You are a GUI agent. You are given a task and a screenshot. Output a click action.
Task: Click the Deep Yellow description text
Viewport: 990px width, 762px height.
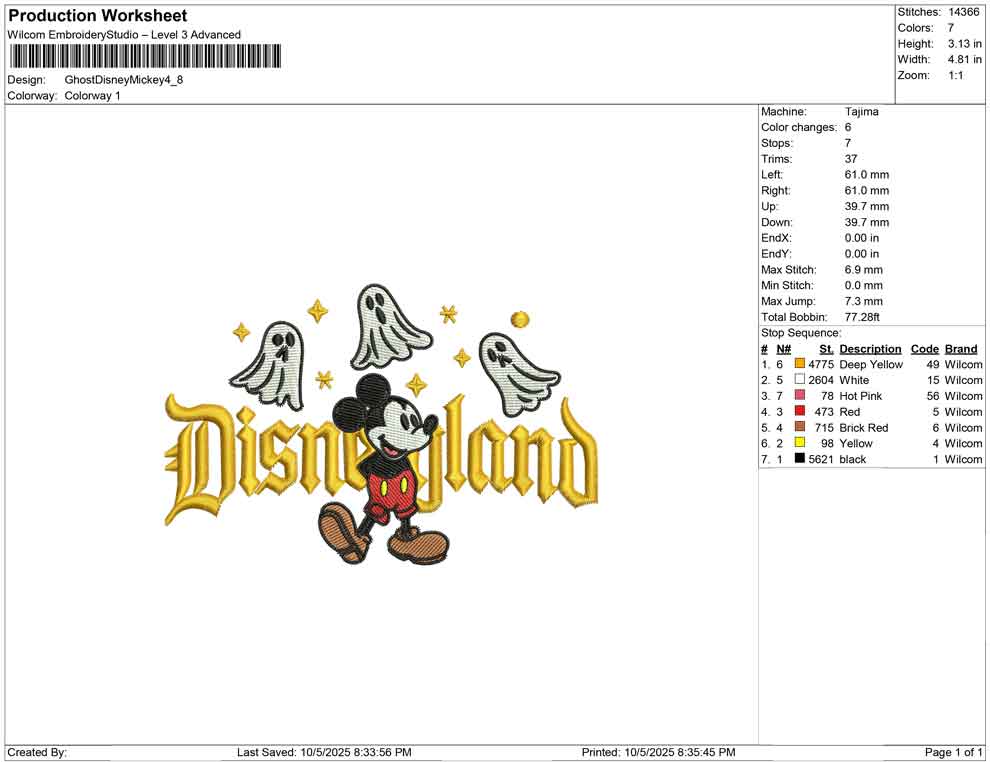[871, 364]
